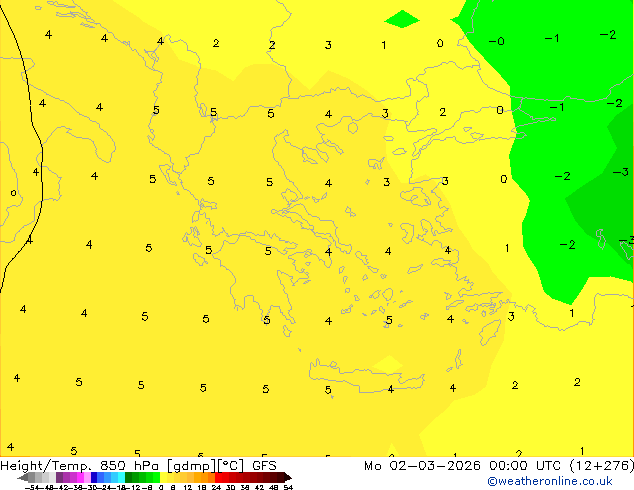This screenshot has width=634, height=490.
Task: Click the 'Mo 02-03-2026 00:00 UTC' date text
Action: pos(463,465)
